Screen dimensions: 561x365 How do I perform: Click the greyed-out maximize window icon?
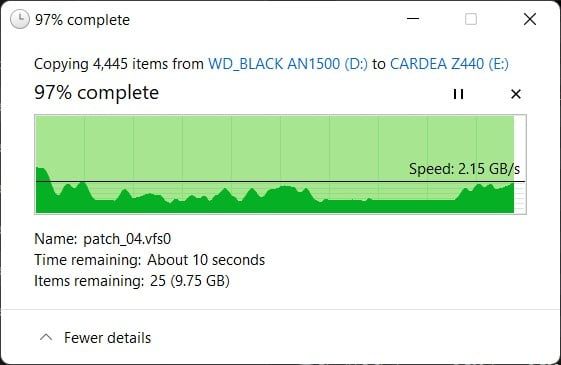pyautogui.click(x=471, y=19)
